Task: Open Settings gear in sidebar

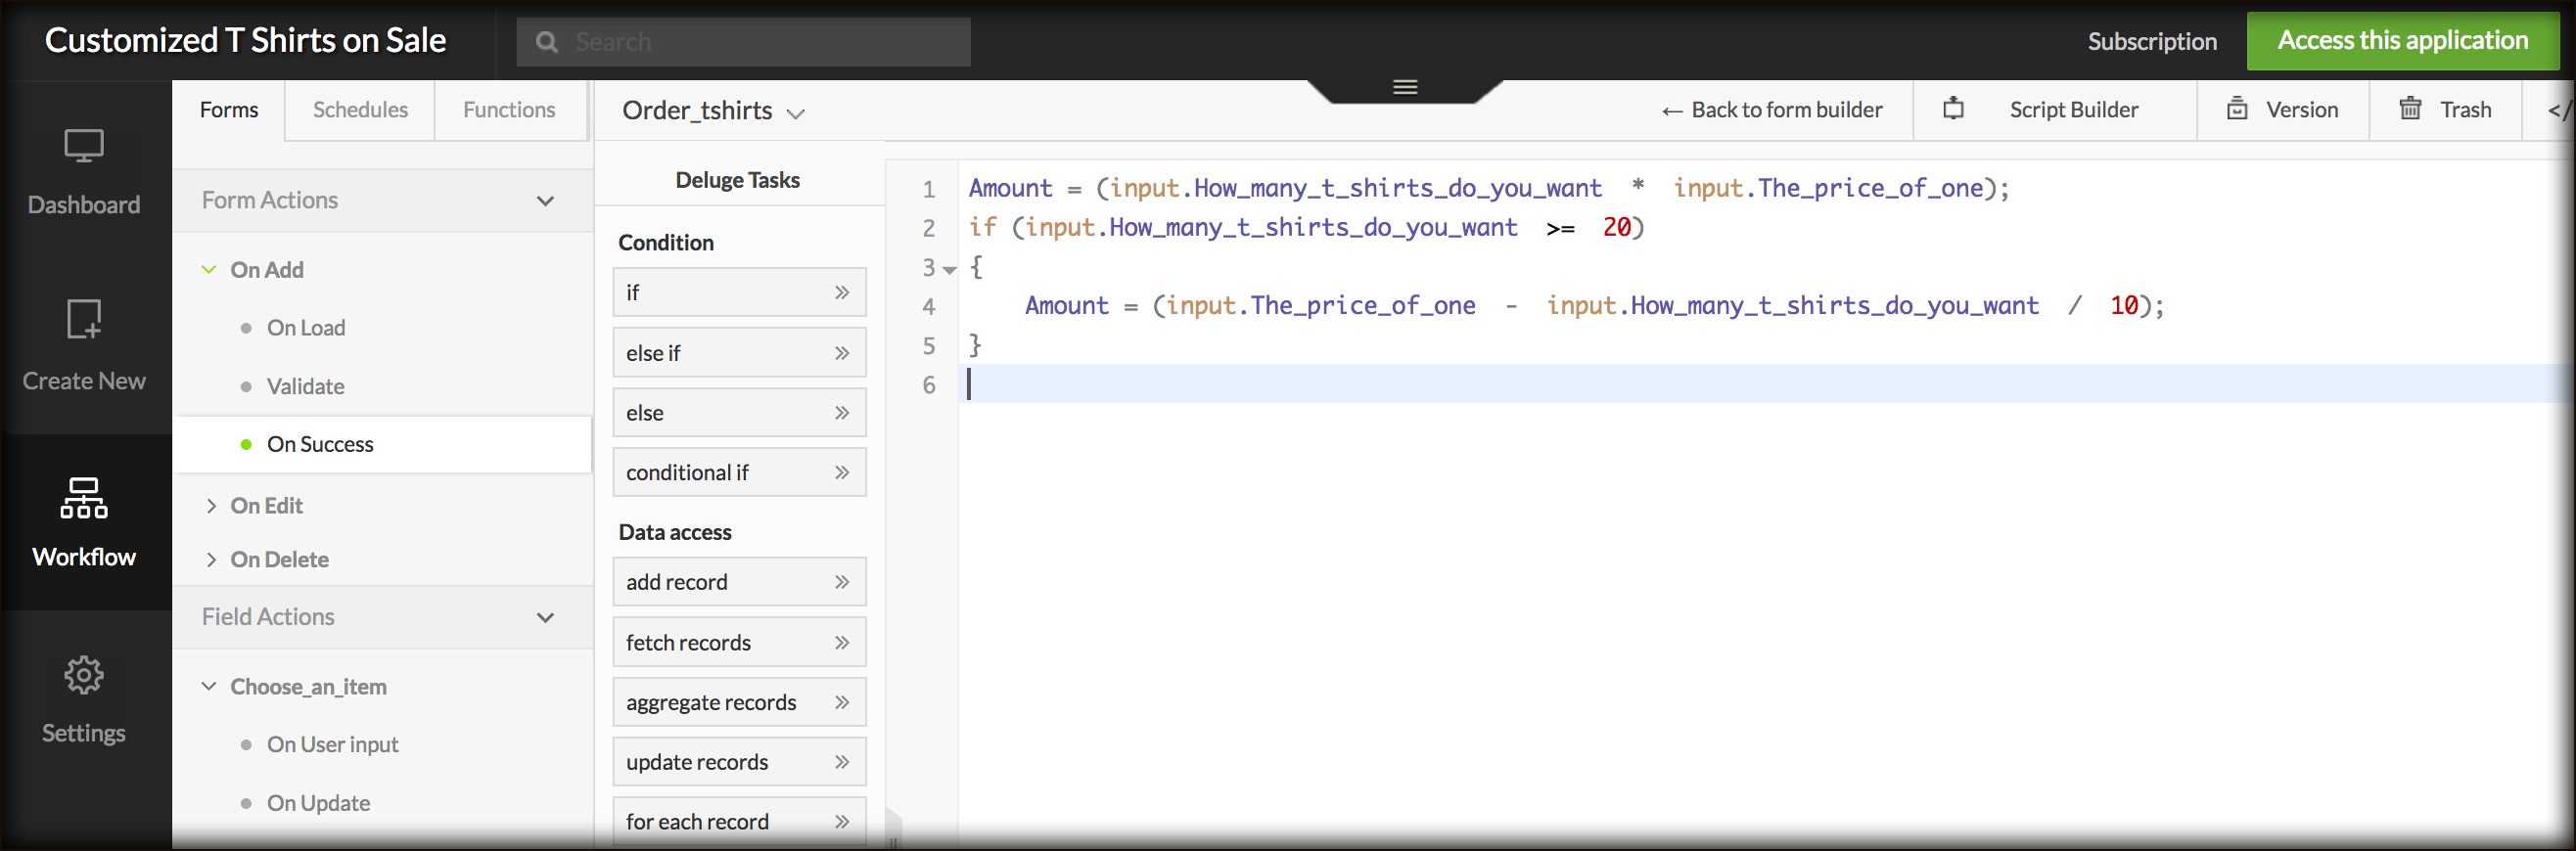Action: (84, 676)
